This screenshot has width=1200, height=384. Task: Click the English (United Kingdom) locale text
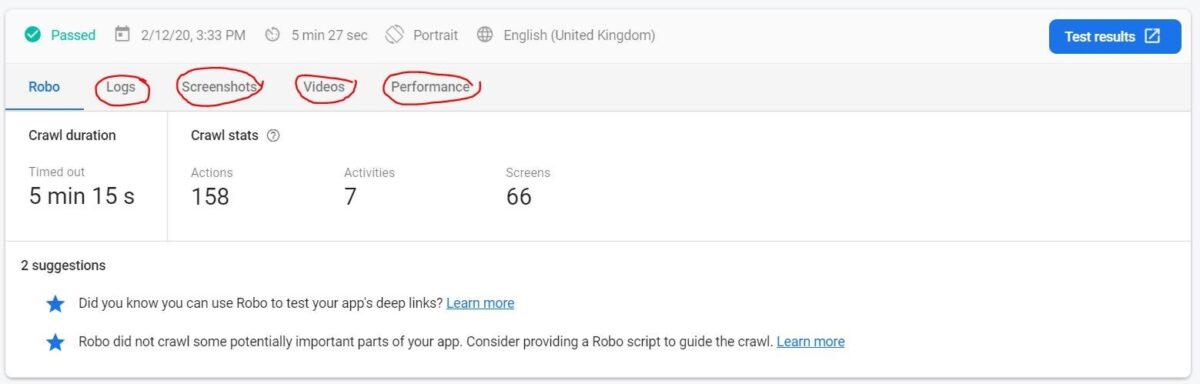pyautogui.click(x=579, y=35)
